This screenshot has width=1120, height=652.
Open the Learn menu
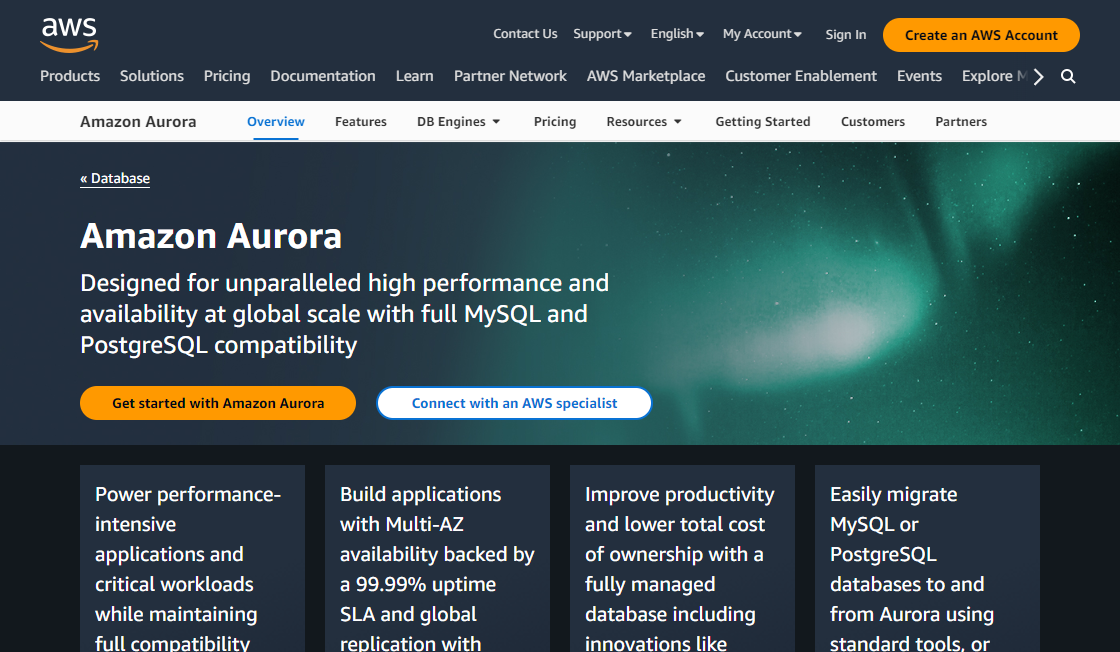coord(414,76)
